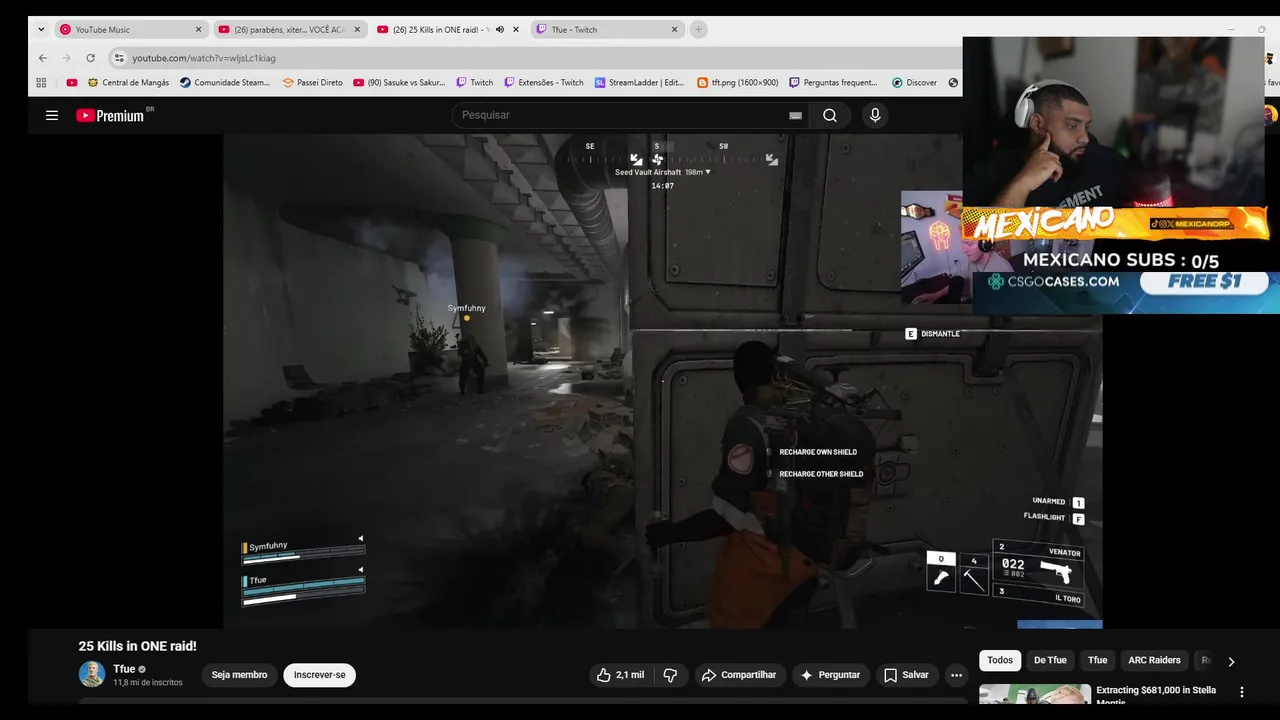Reload the page with the refresh icon

tap(90, 58)
